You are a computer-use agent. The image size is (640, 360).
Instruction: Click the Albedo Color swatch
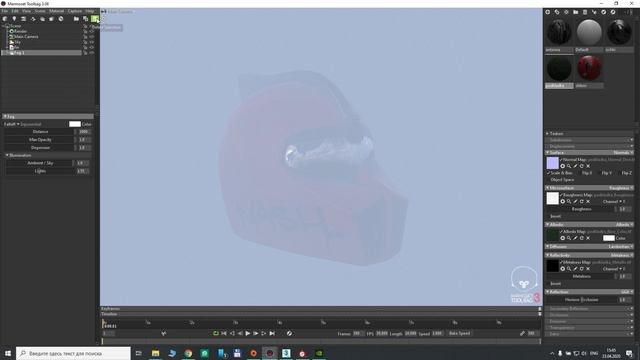(x=609, y=238)
